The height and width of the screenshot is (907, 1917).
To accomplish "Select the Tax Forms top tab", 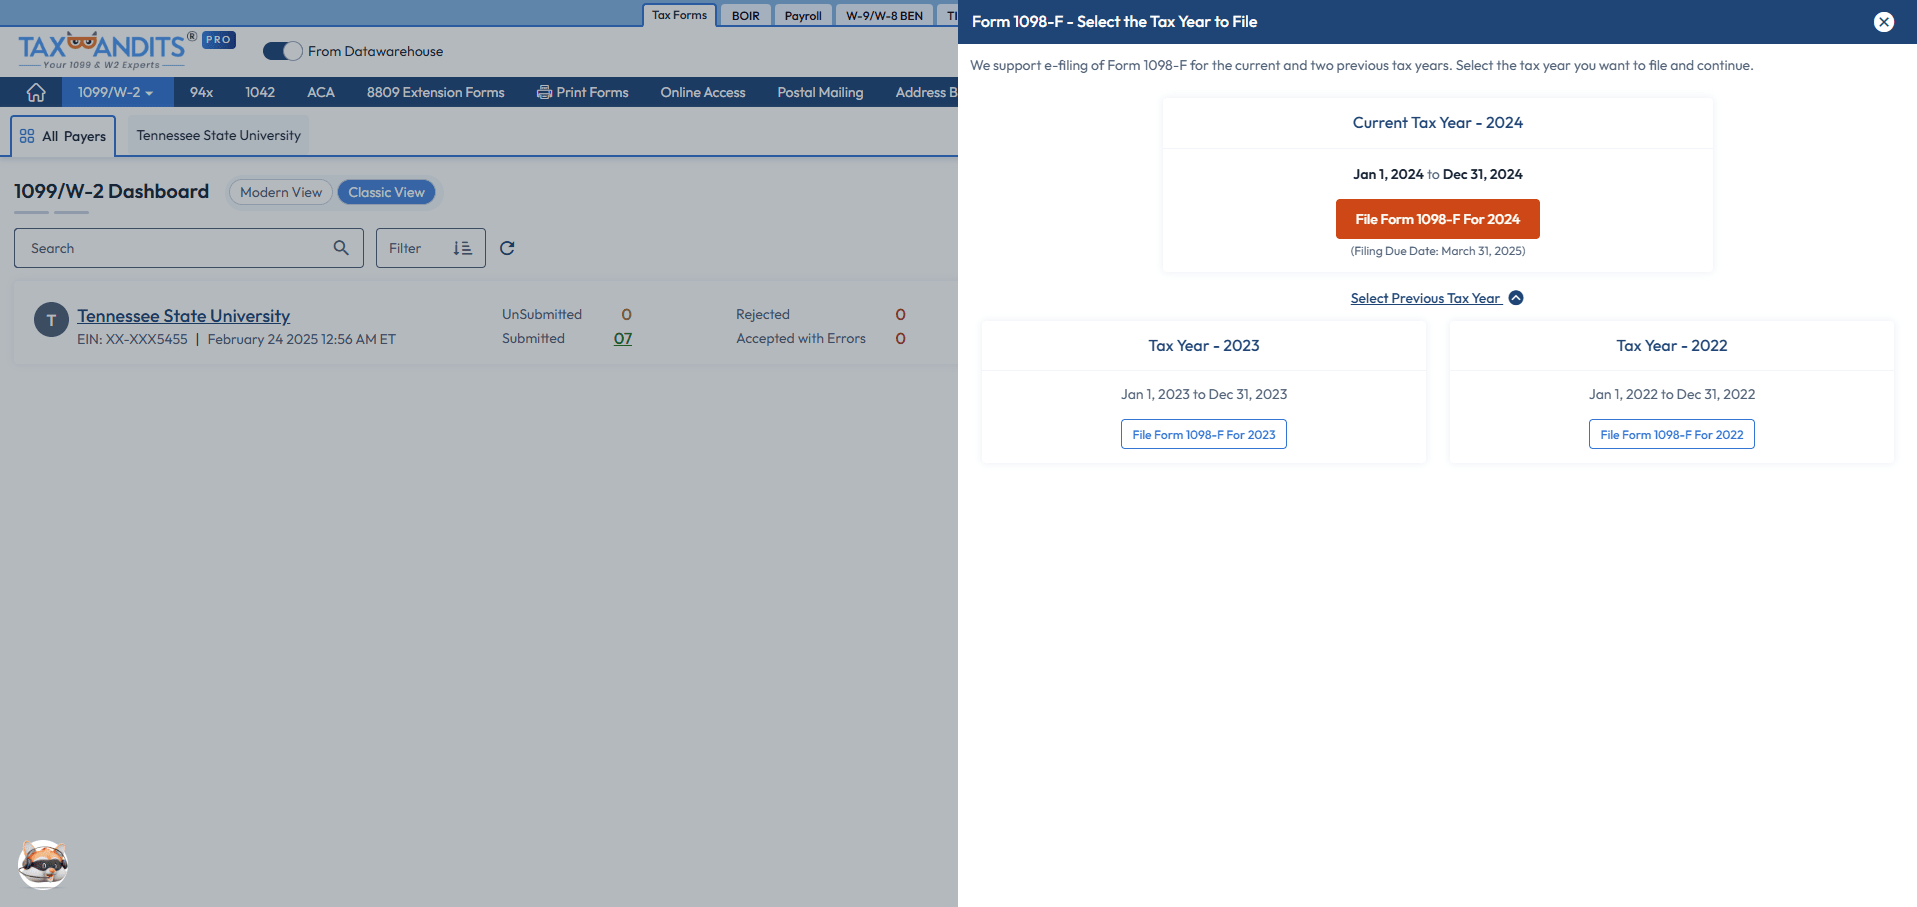I will [x=679, y=15].
